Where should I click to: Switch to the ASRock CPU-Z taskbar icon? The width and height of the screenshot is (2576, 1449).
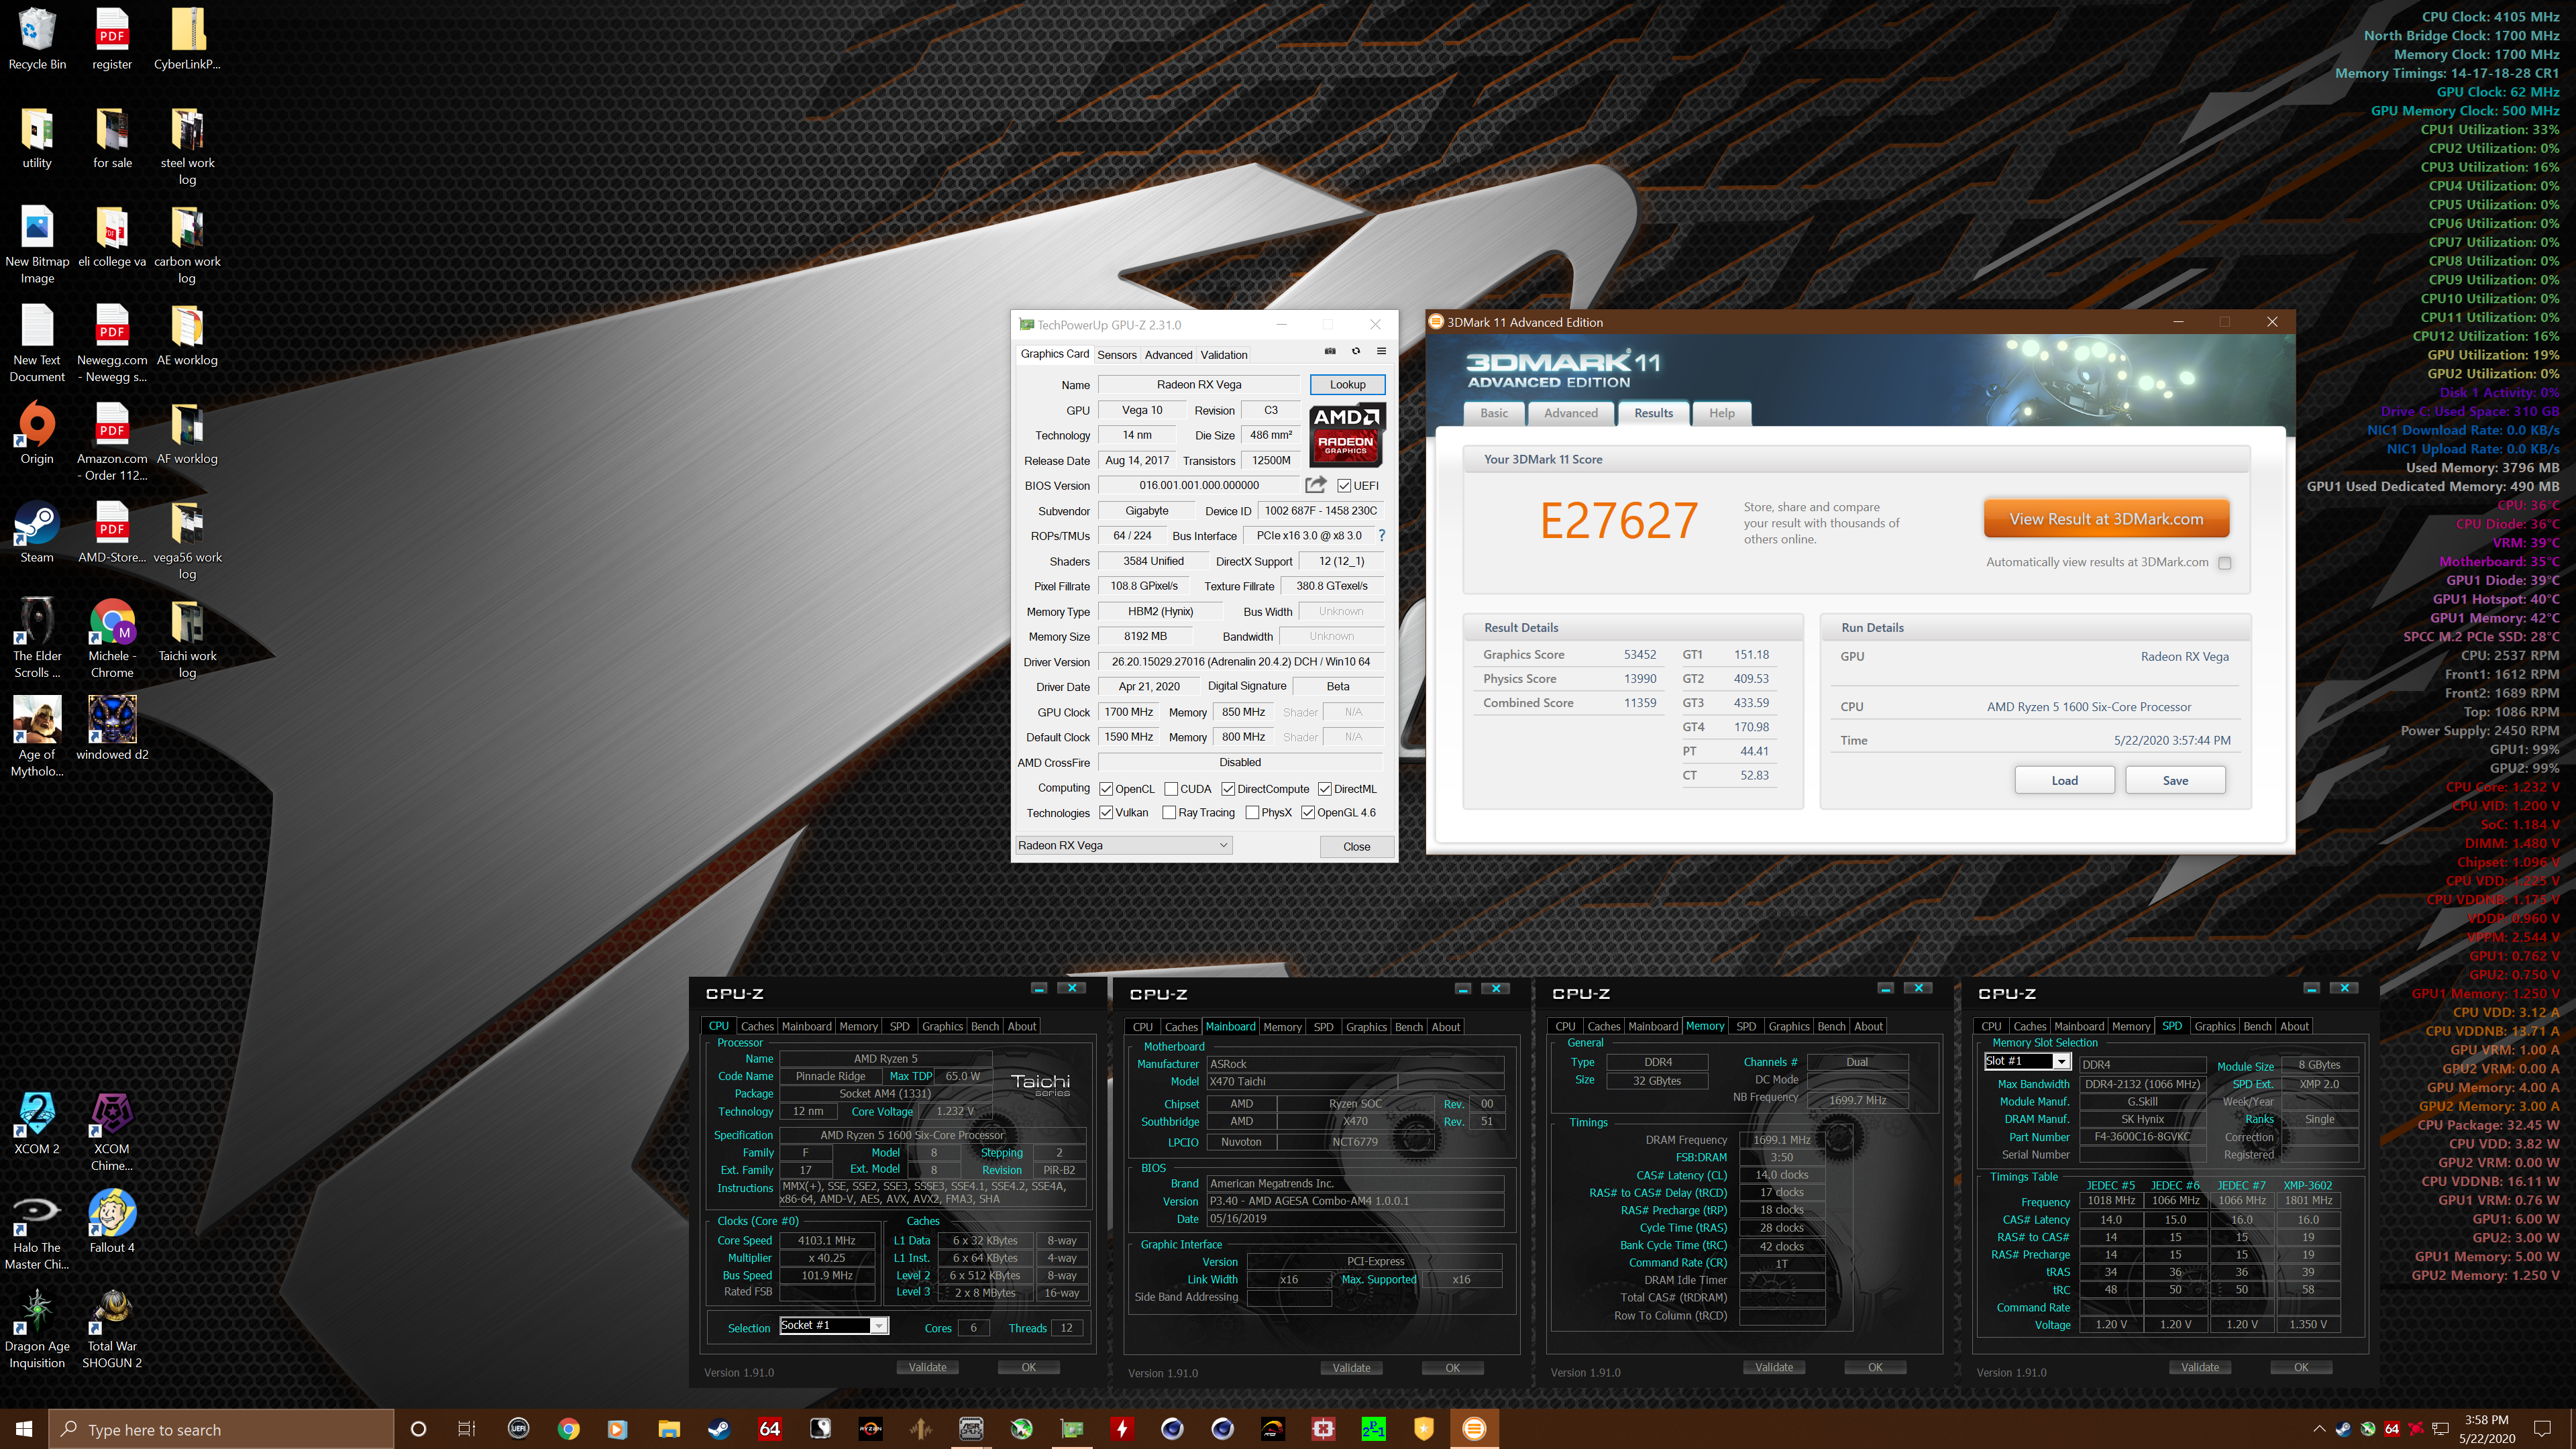[971, 1429]
